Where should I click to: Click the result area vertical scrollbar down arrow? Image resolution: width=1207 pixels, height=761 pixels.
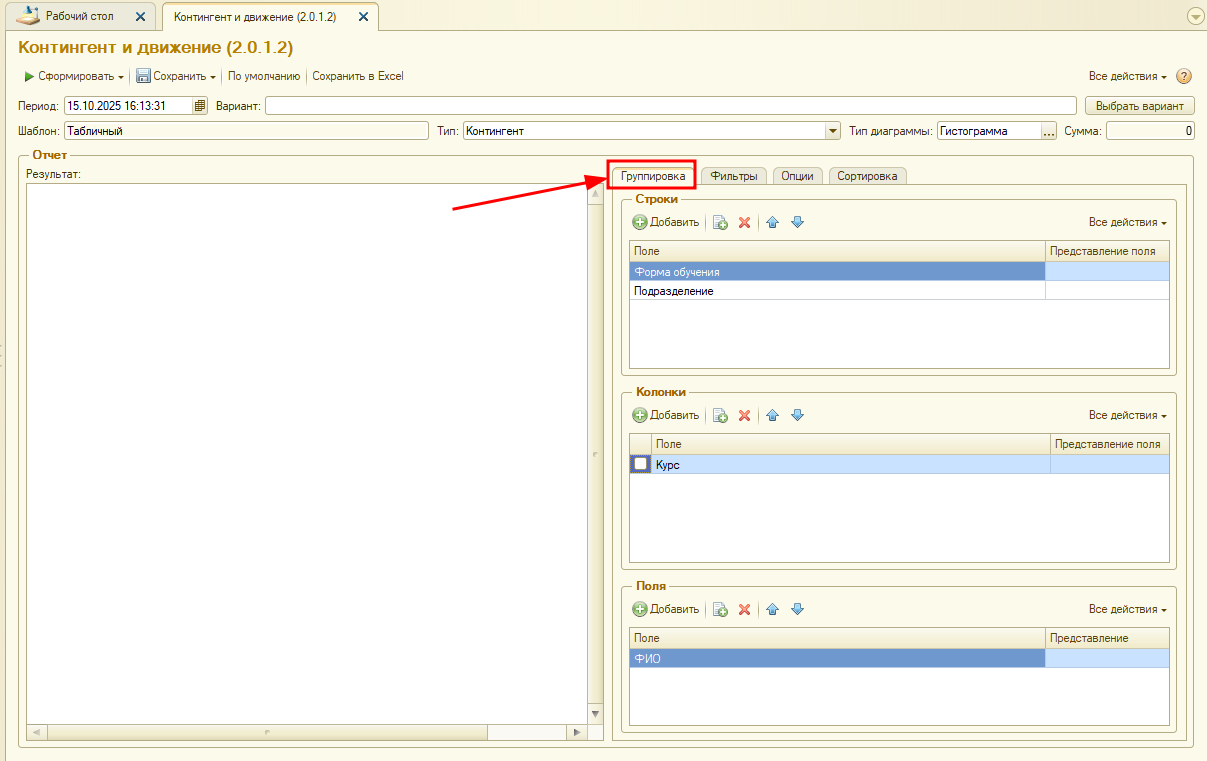[x=596, y=713]
